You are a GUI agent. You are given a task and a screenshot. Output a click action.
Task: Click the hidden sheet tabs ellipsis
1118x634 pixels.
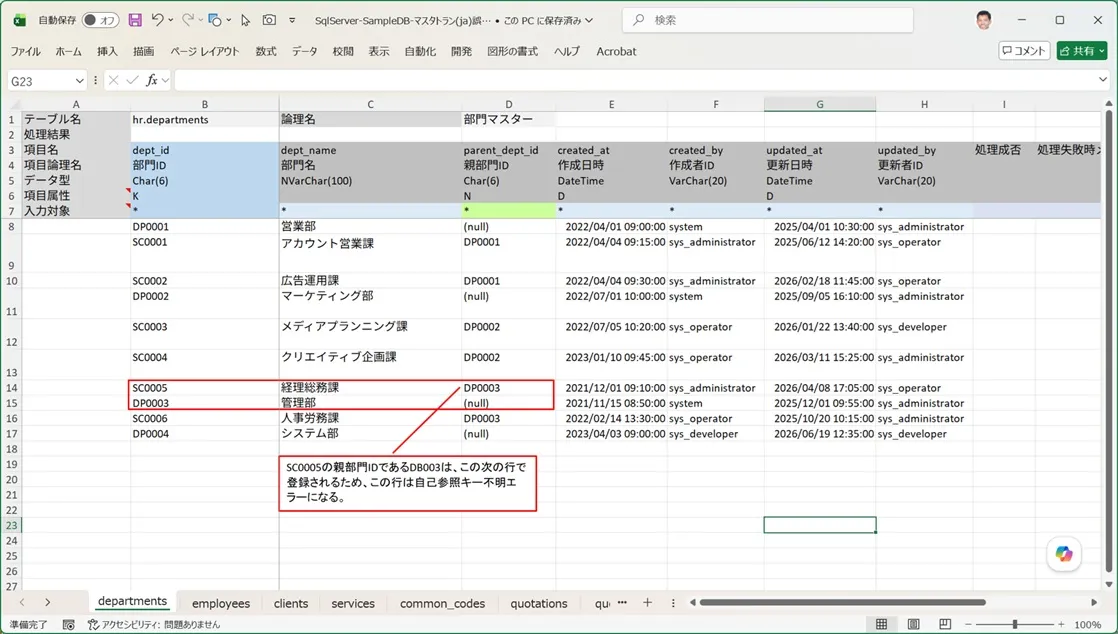622,603
